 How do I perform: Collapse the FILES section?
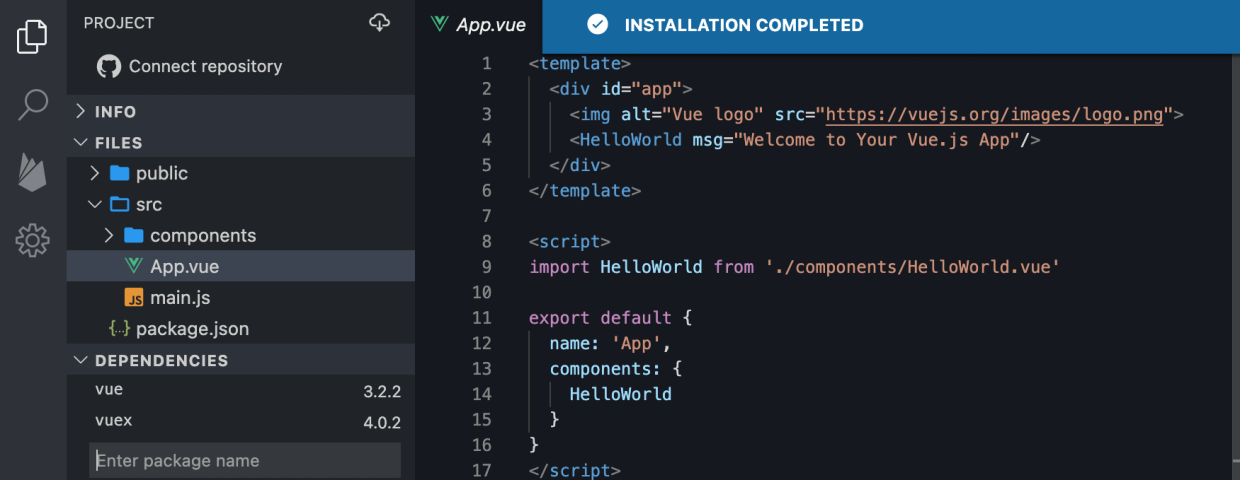pyautogui.click(x=241, y=143)
